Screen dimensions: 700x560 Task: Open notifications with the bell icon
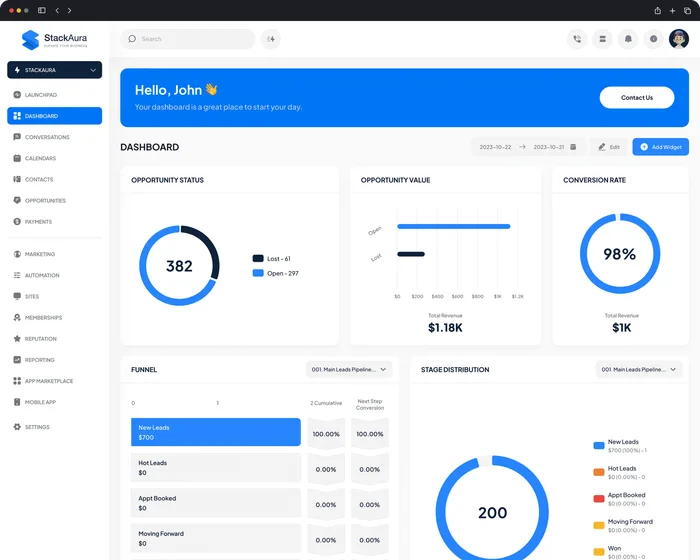[628, 39]
